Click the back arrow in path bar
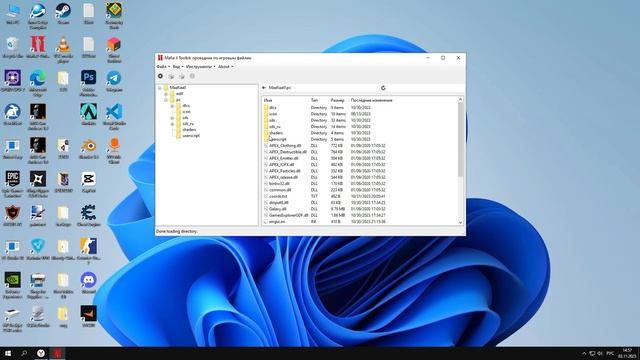Screen dimensions: 640x360 pos(264,88)
